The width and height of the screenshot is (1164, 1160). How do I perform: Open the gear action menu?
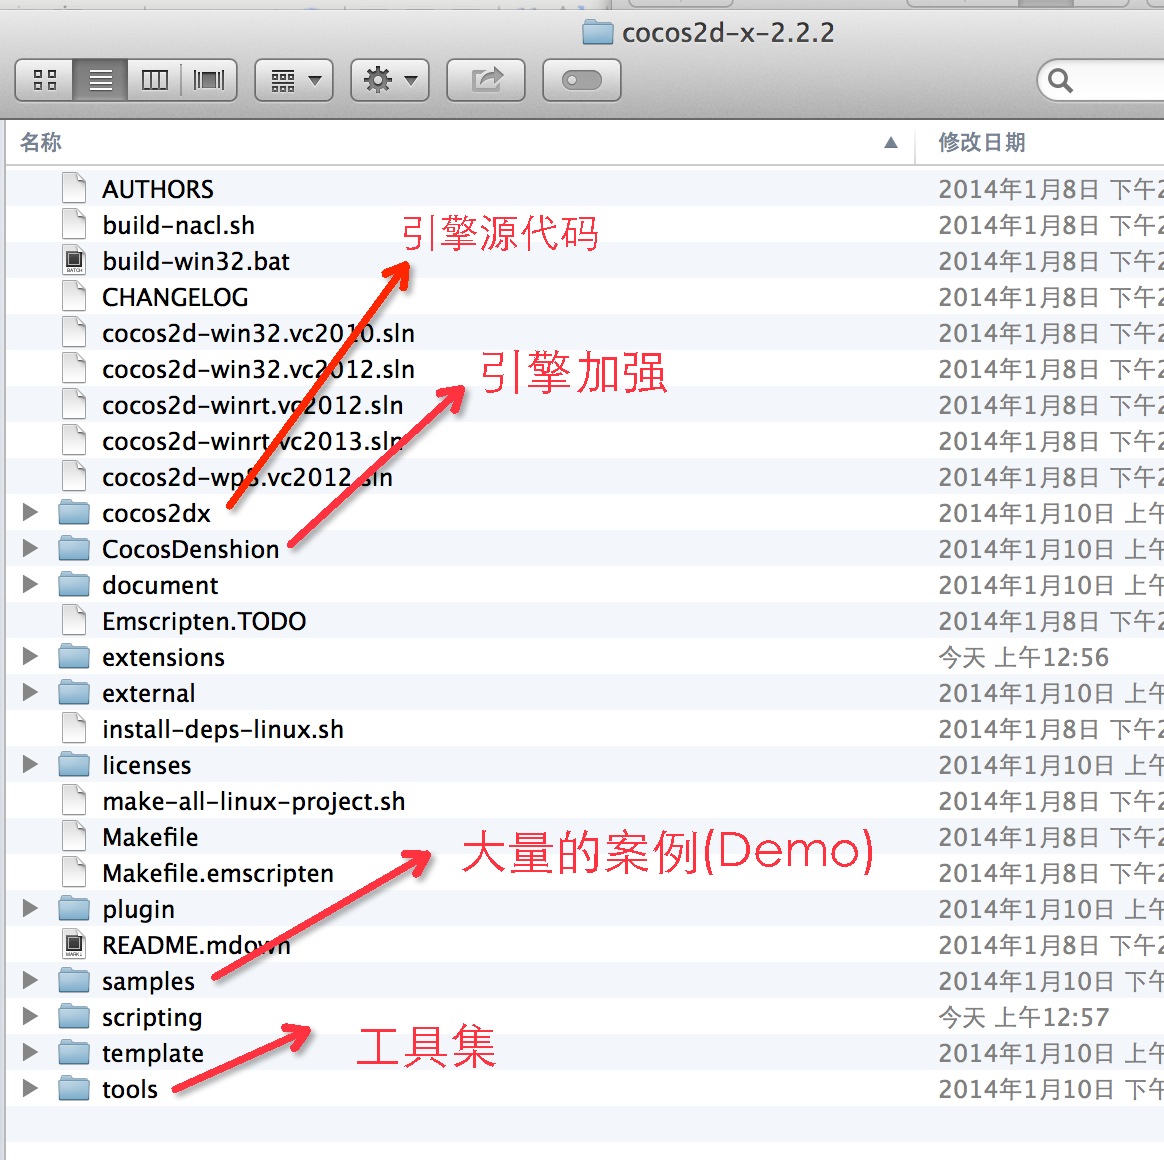point(390,79)
